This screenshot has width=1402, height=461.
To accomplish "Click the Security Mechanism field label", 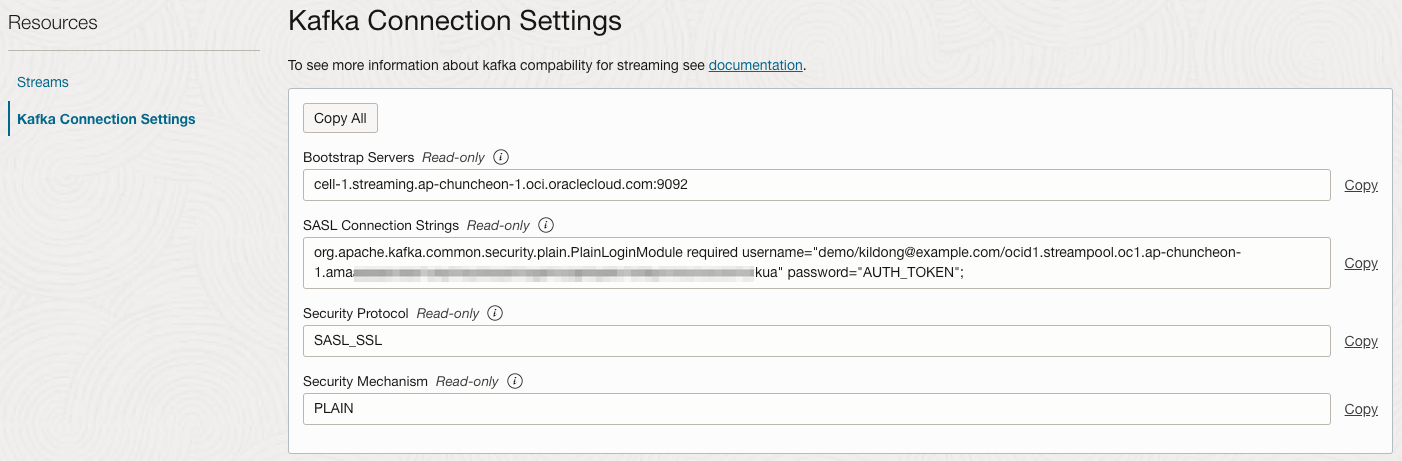I will (365, 381).
